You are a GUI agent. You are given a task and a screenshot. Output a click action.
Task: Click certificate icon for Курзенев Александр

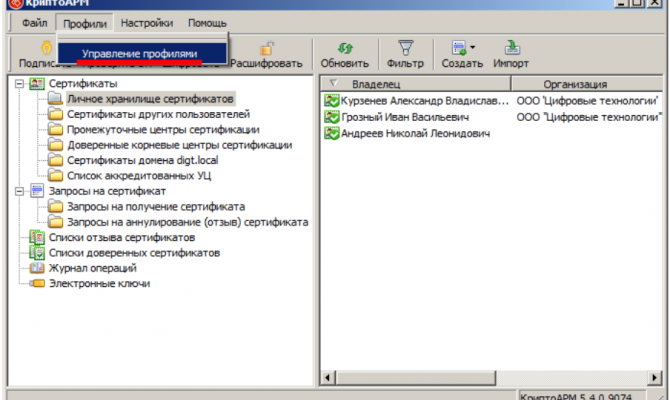click(x=332, y=101)
